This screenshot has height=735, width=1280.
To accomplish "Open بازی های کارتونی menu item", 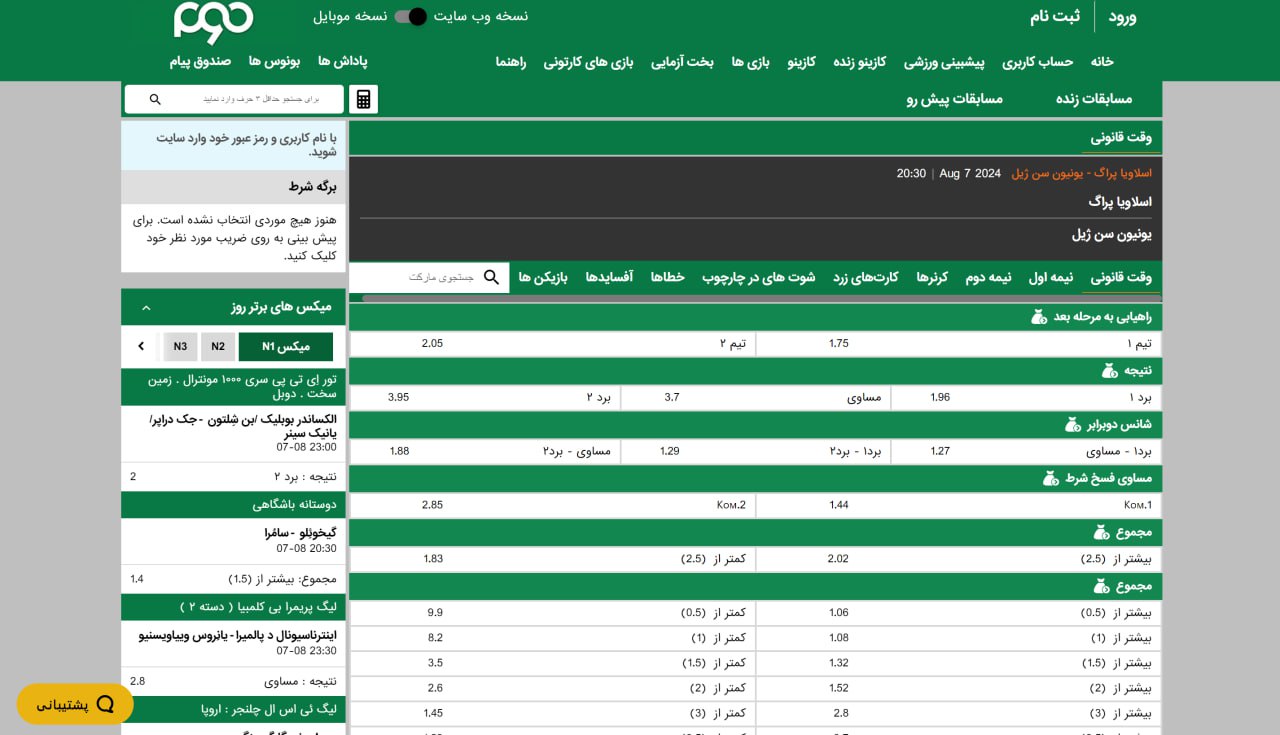I will (x=589, y=61).
